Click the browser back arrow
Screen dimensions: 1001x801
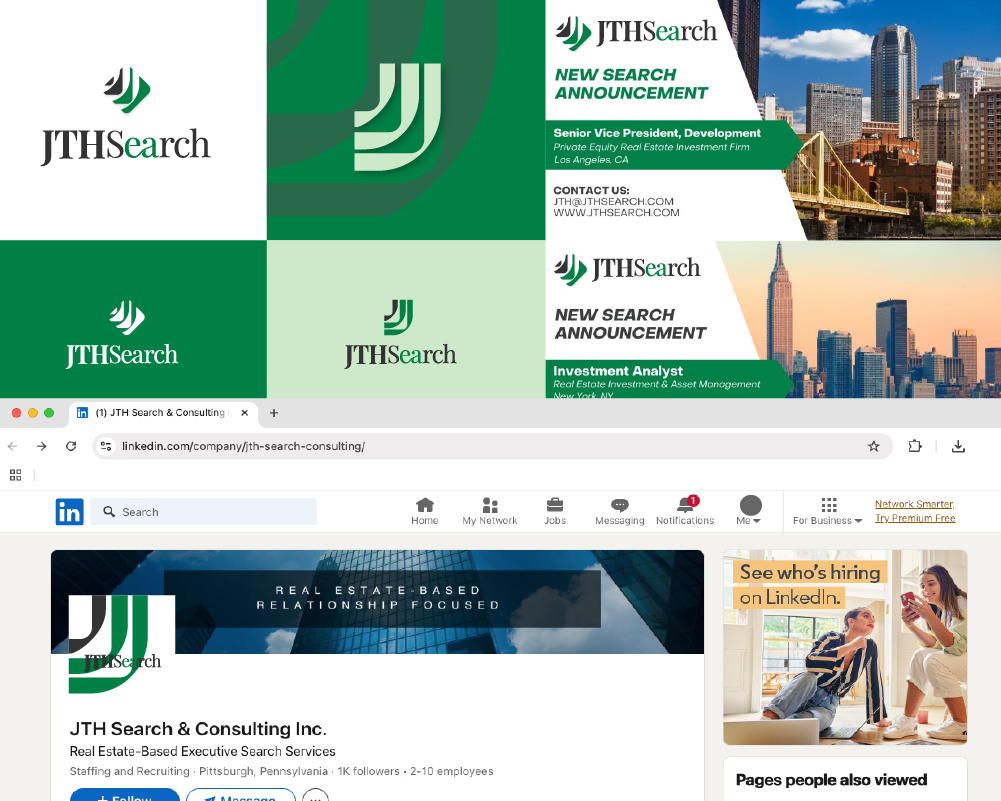(x=13, y=446)
